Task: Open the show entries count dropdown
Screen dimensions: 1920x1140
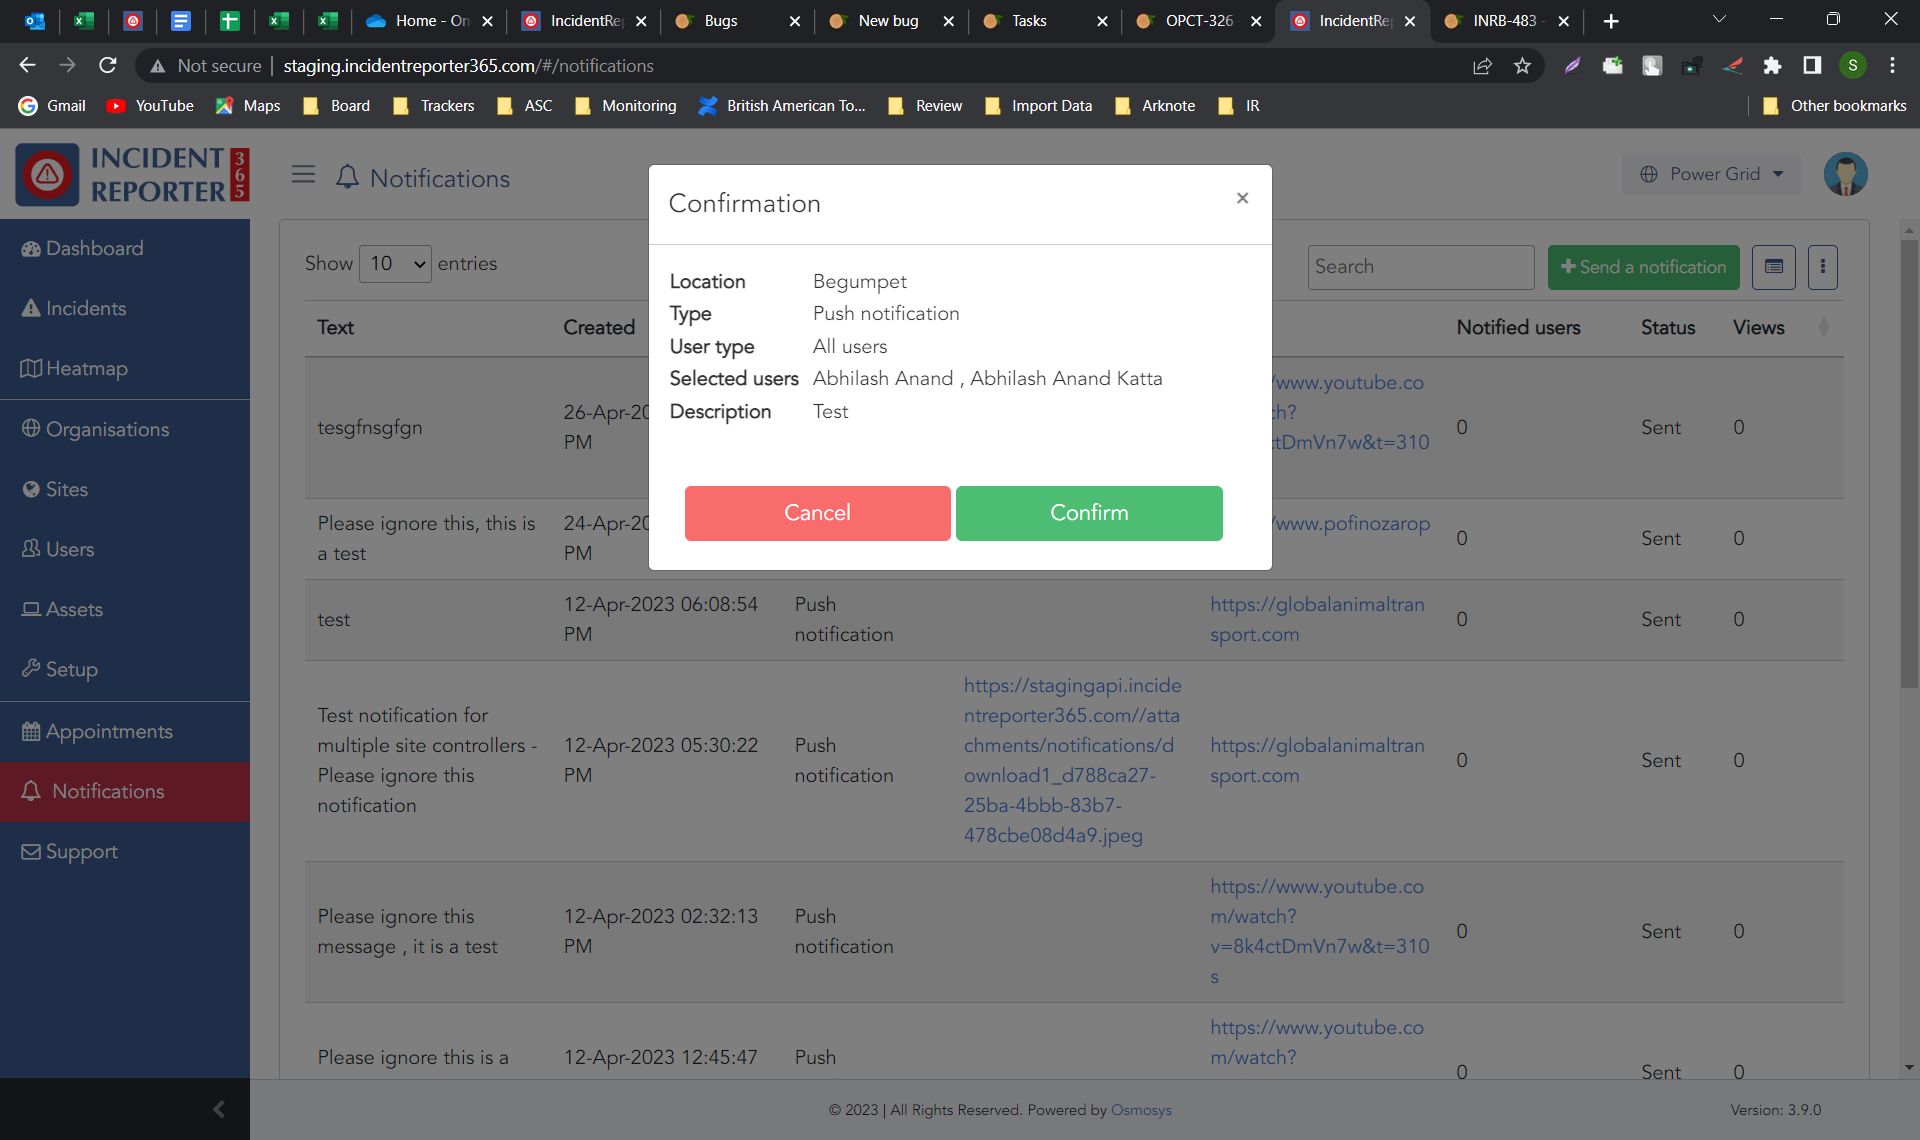Action: [x=395, y=264]
